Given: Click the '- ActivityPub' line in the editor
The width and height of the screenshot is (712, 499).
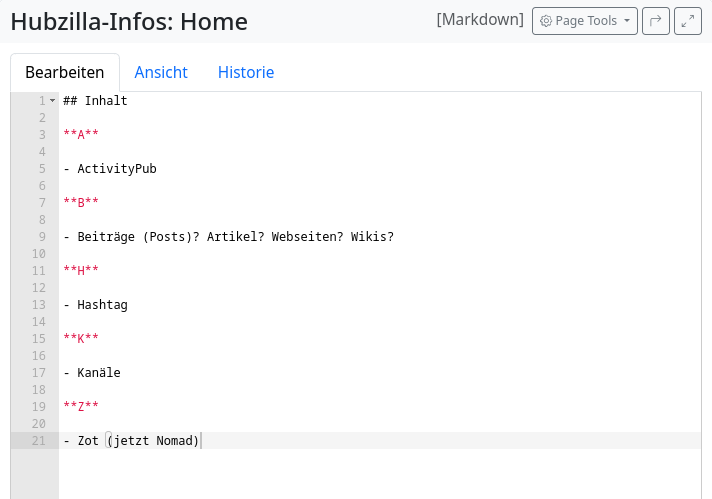Looking at the screenshot, I should coord(110,169).
